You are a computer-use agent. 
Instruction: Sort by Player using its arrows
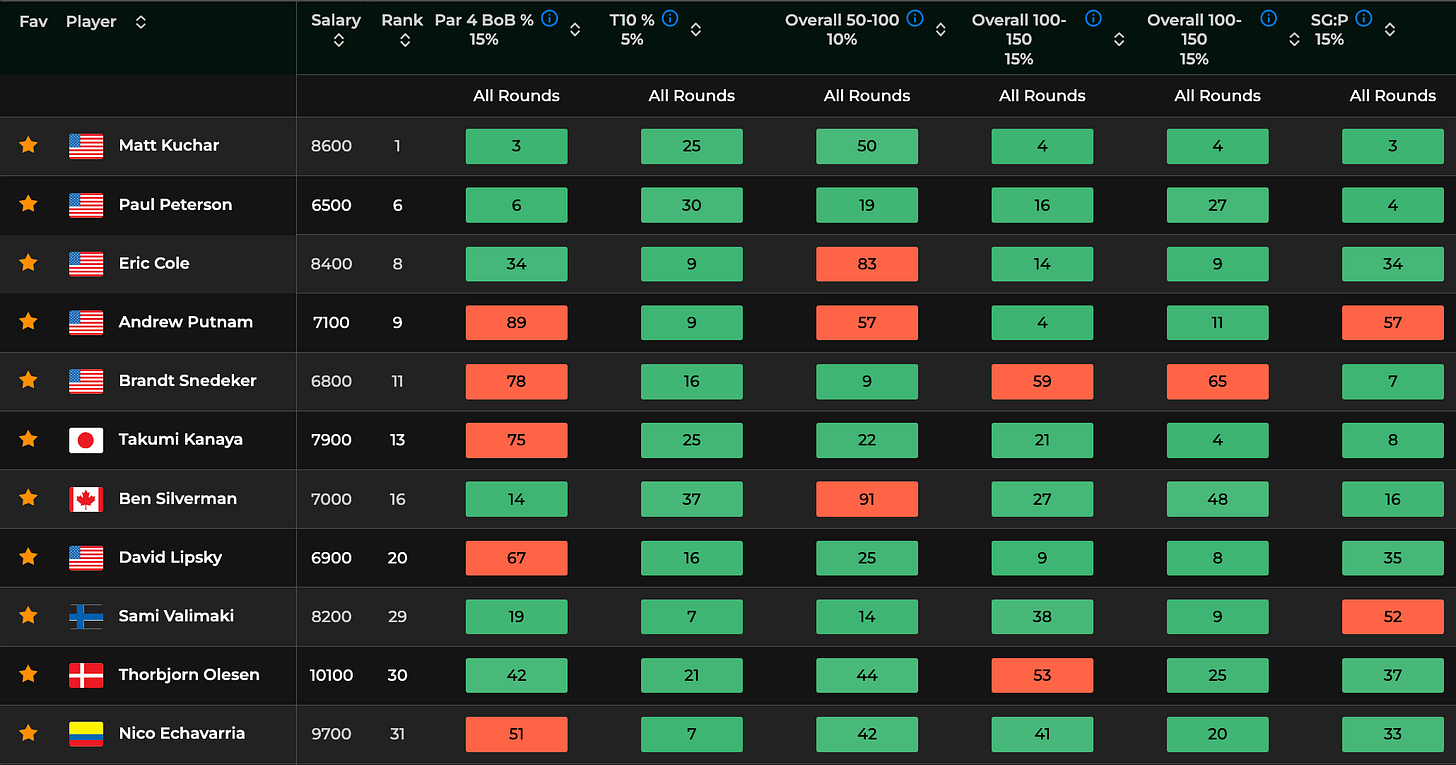(140, 21)
